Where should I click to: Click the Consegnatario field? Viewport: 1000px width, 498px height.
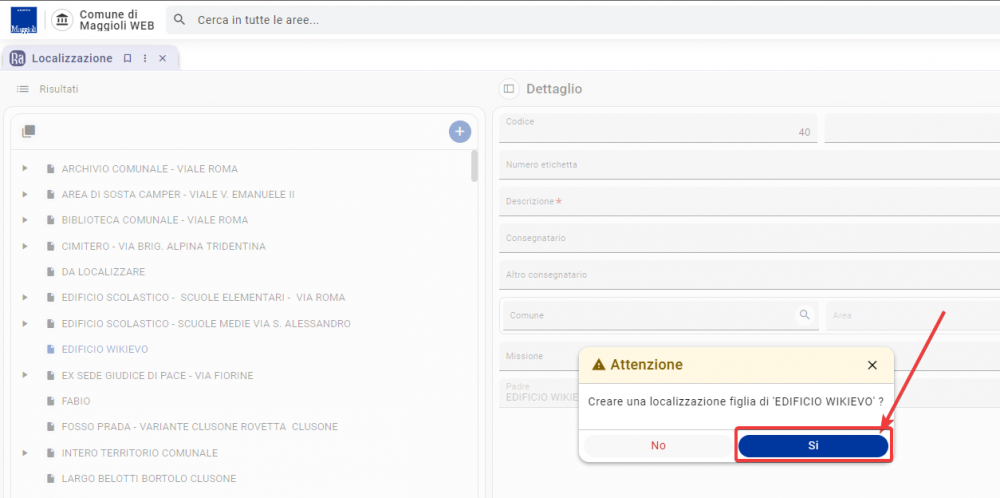click(x=749, y=238)
